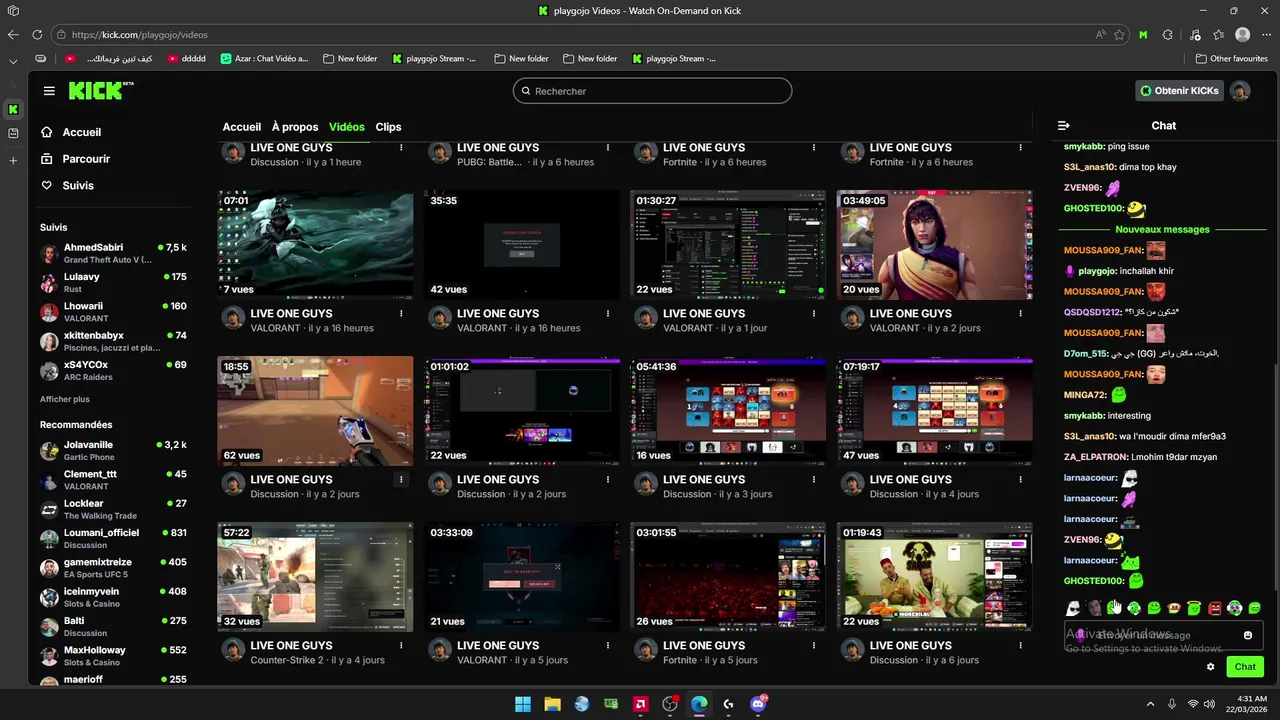Open the À propos tab
The height and width of the screenshot is (720, 1280).
[295, 127]
